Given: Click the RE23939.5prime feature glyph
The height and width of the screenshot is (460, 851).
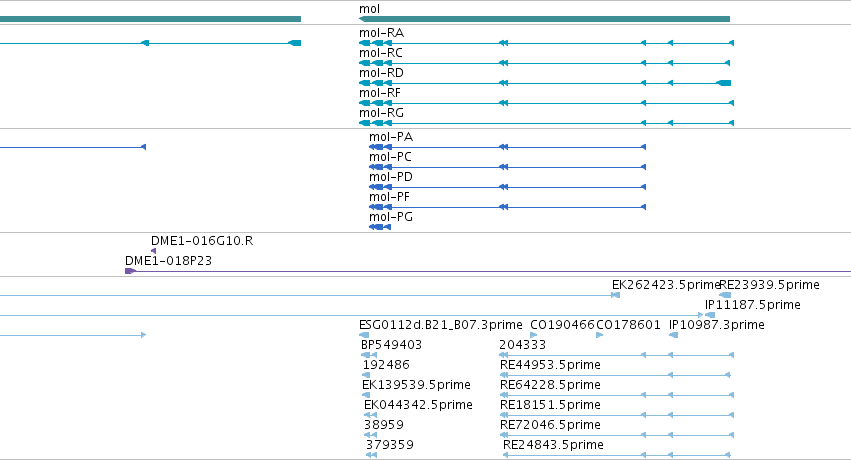Looking at the screenshot, I should click(725, 295).
